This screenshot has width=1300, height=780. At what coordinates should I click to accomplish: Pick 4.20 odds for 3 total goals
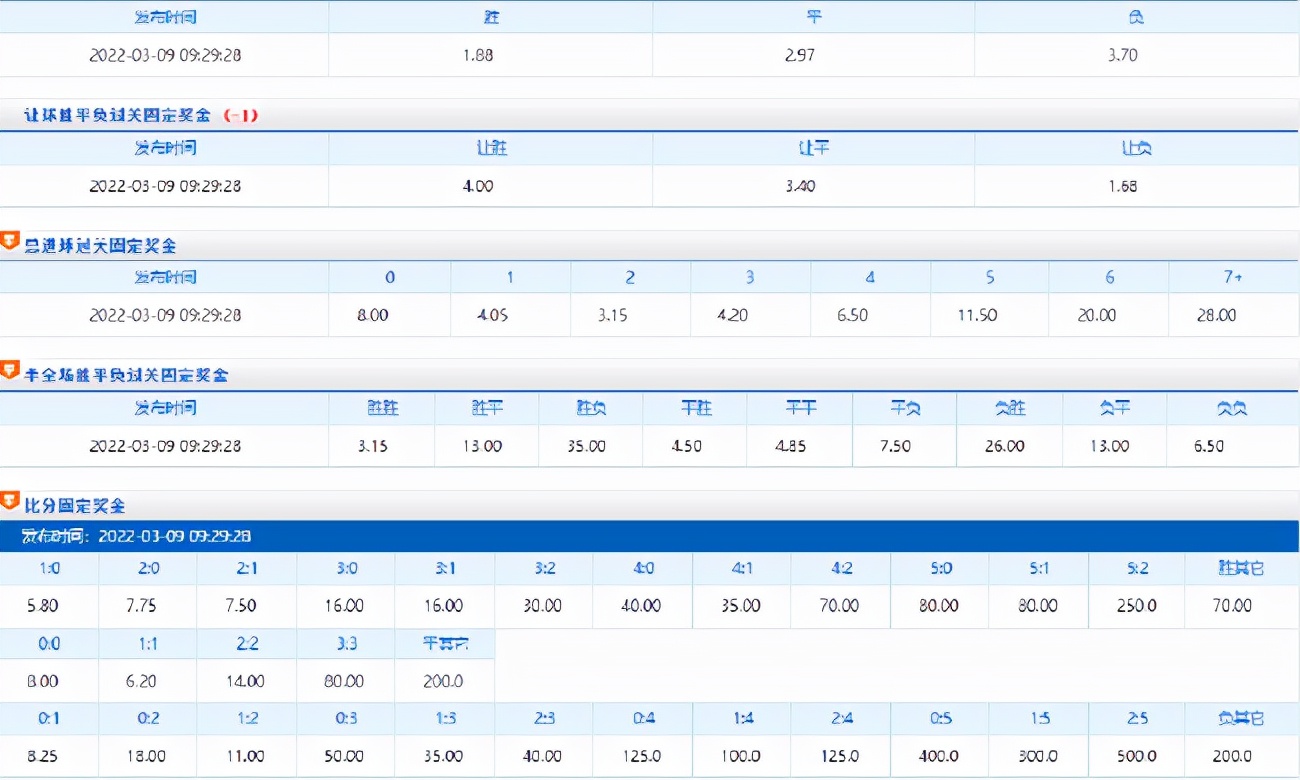click(732, 315)
